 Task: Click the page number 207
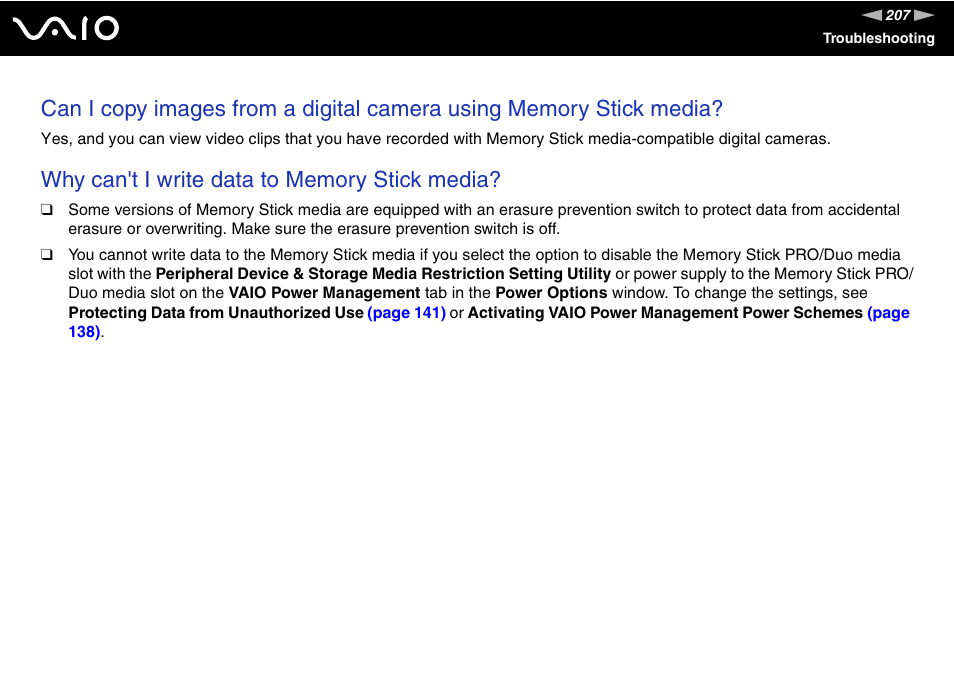click(898, 15)
